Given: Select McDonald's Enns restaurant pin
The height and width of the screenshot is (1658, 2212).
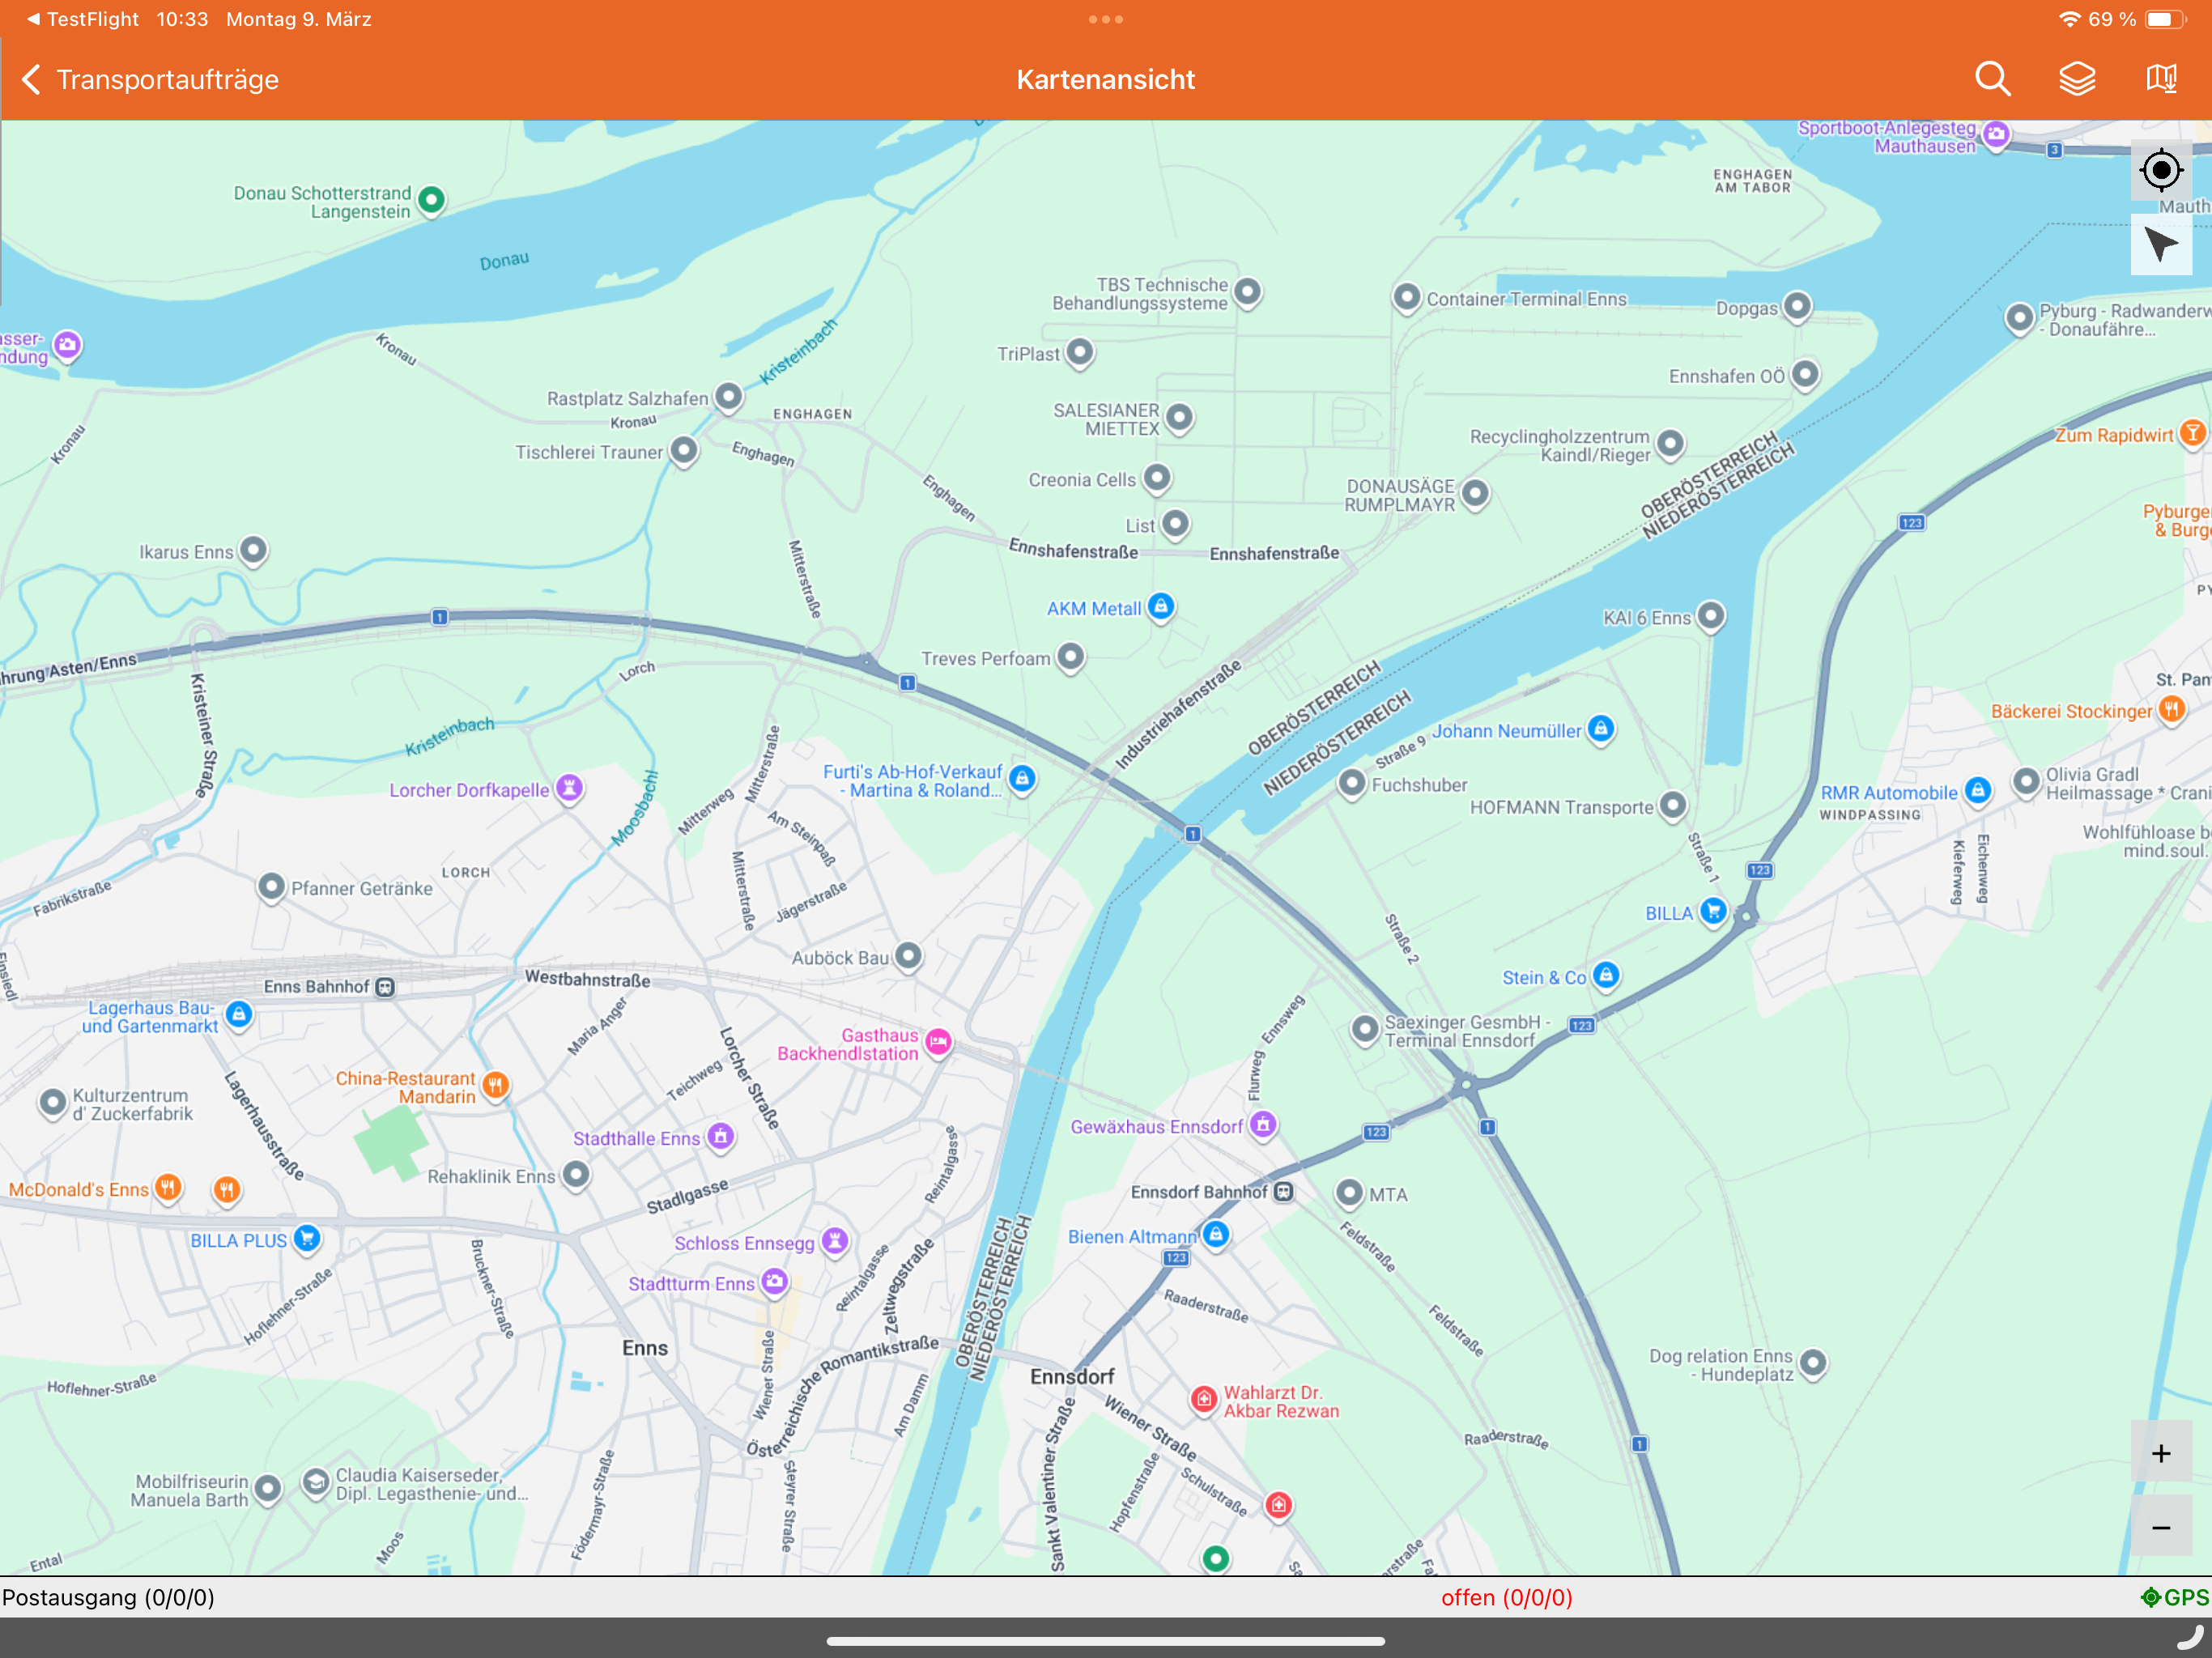Looking at the screenshot, I should click(x=168, y=1188).
